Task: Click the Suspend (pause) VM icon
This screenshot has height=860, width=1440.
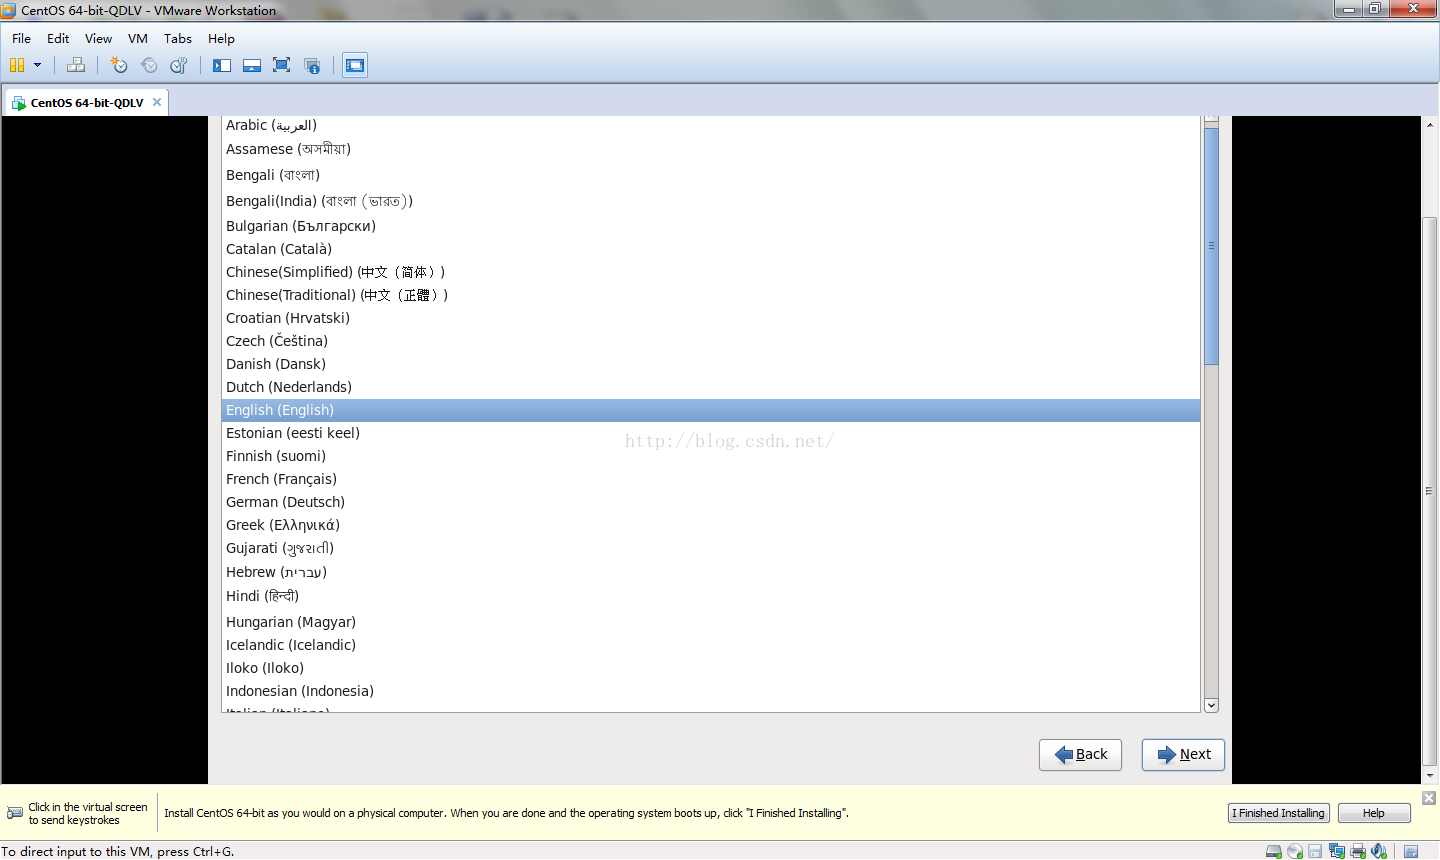Action: 17,65
